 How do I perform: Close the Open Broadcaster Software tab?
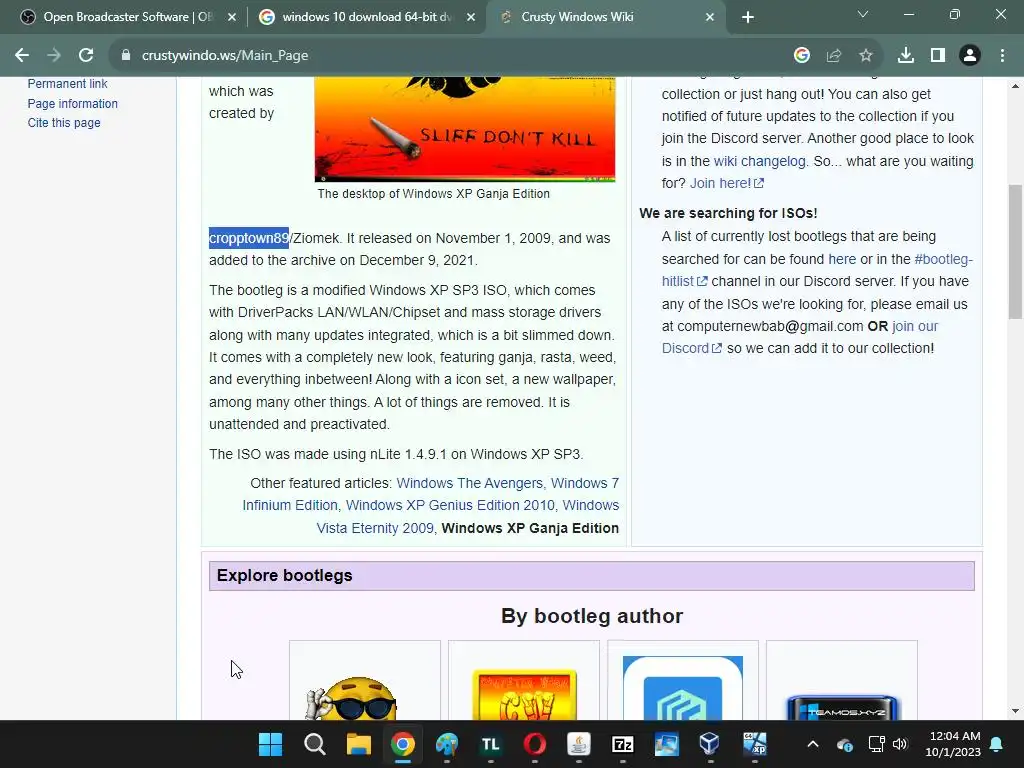point(232,18)
